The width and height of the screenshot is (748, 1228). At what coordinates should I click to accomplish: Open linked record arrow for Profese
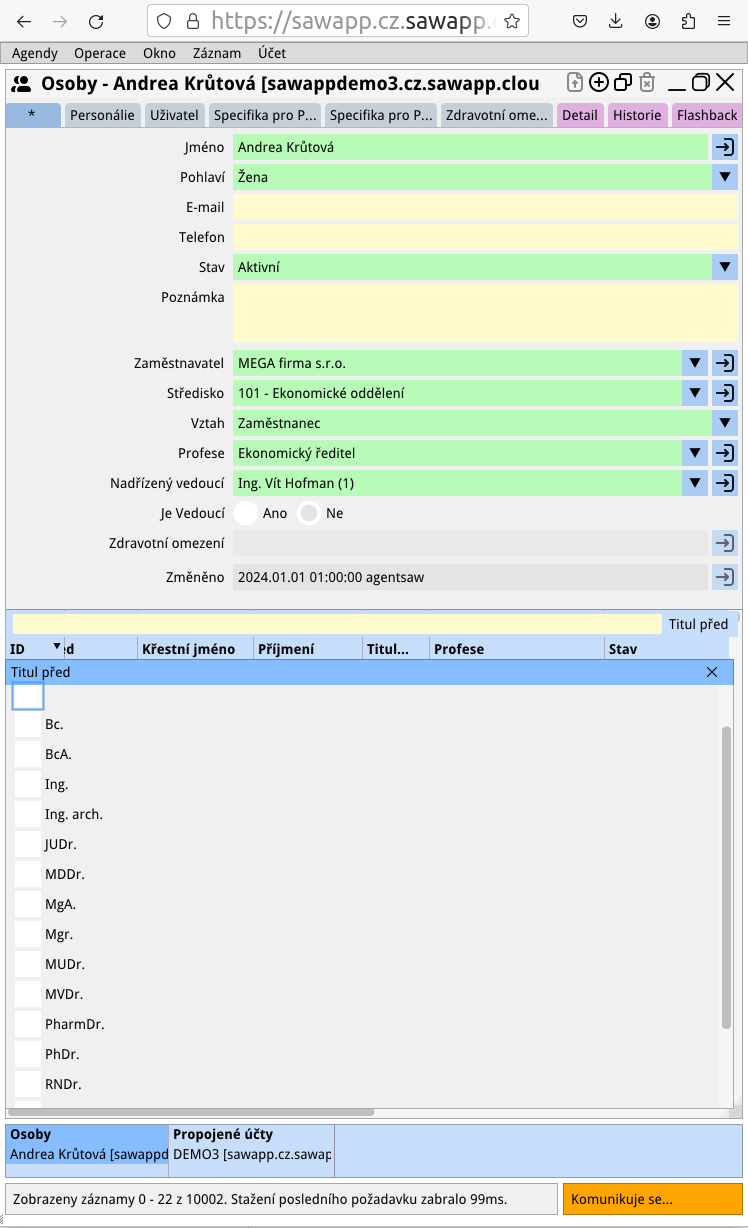(x=725, y=453)
